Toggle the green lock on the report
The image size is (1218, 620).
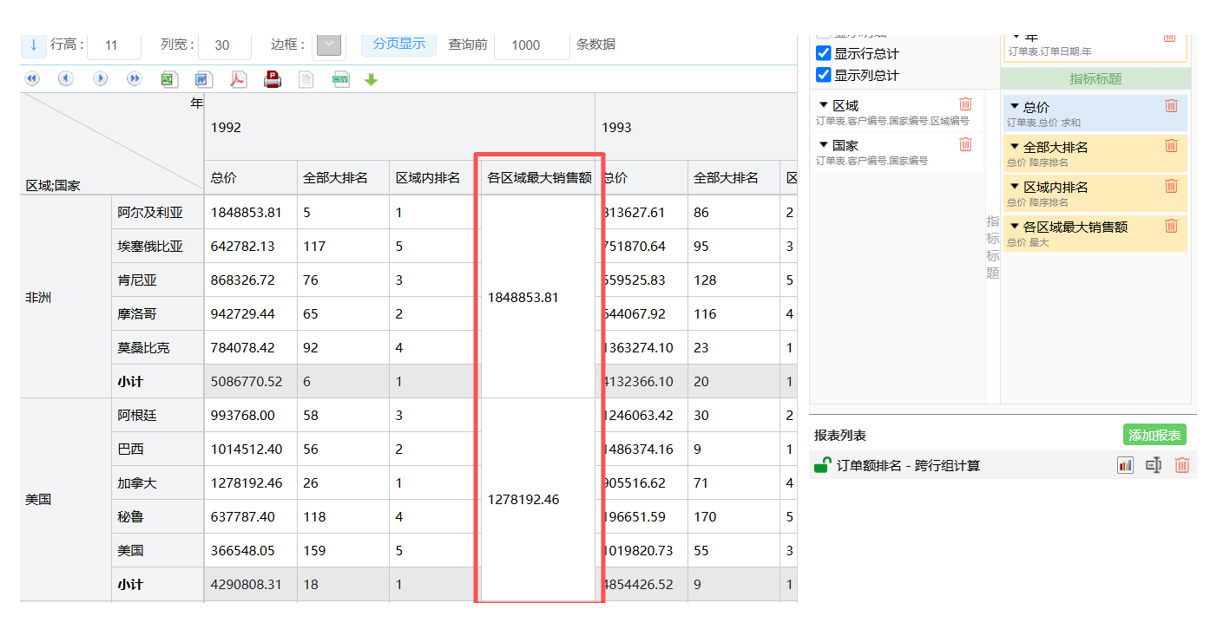coord(822,465)
